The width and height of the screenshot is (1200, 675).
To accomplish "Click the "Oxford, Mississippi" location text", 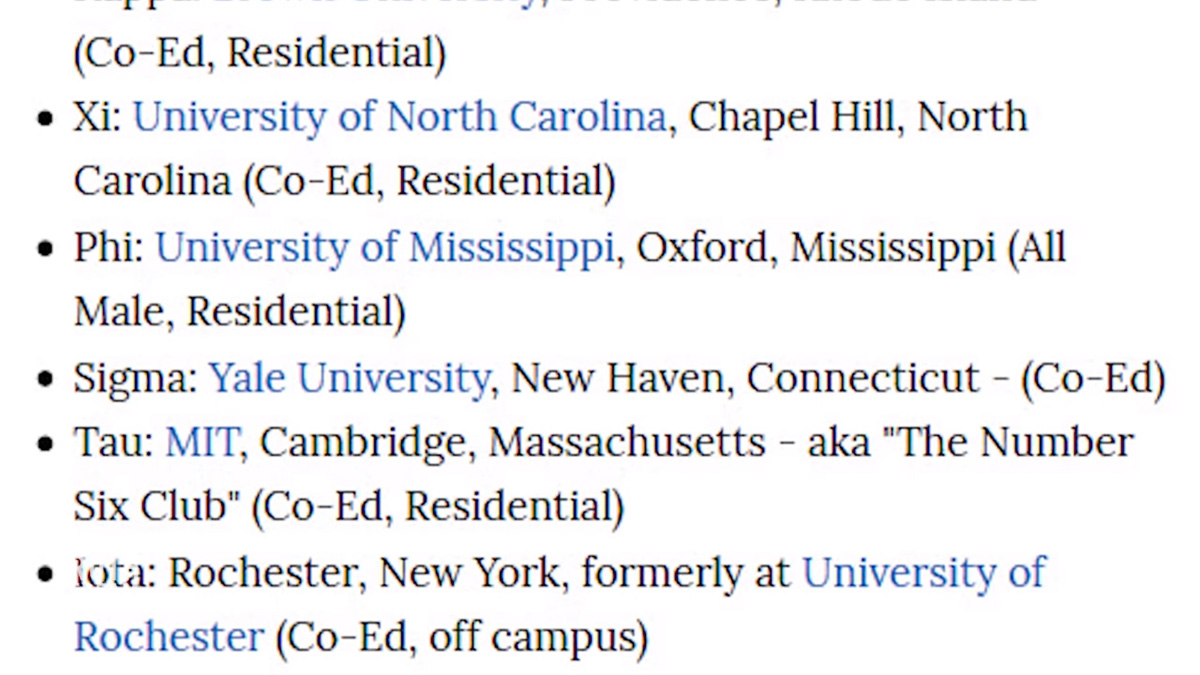I will point(815,248).
